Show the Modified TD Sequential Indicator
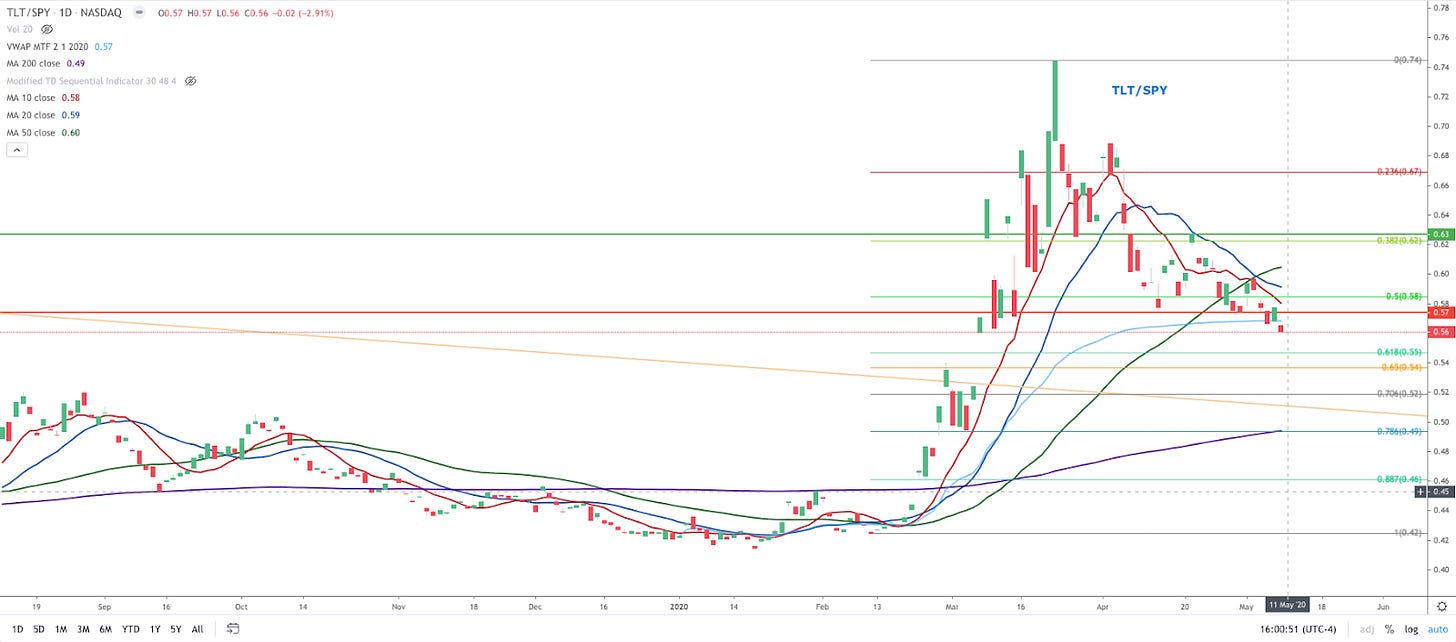The width and height of the screenshot is (1456, 642). click(191, 80)
